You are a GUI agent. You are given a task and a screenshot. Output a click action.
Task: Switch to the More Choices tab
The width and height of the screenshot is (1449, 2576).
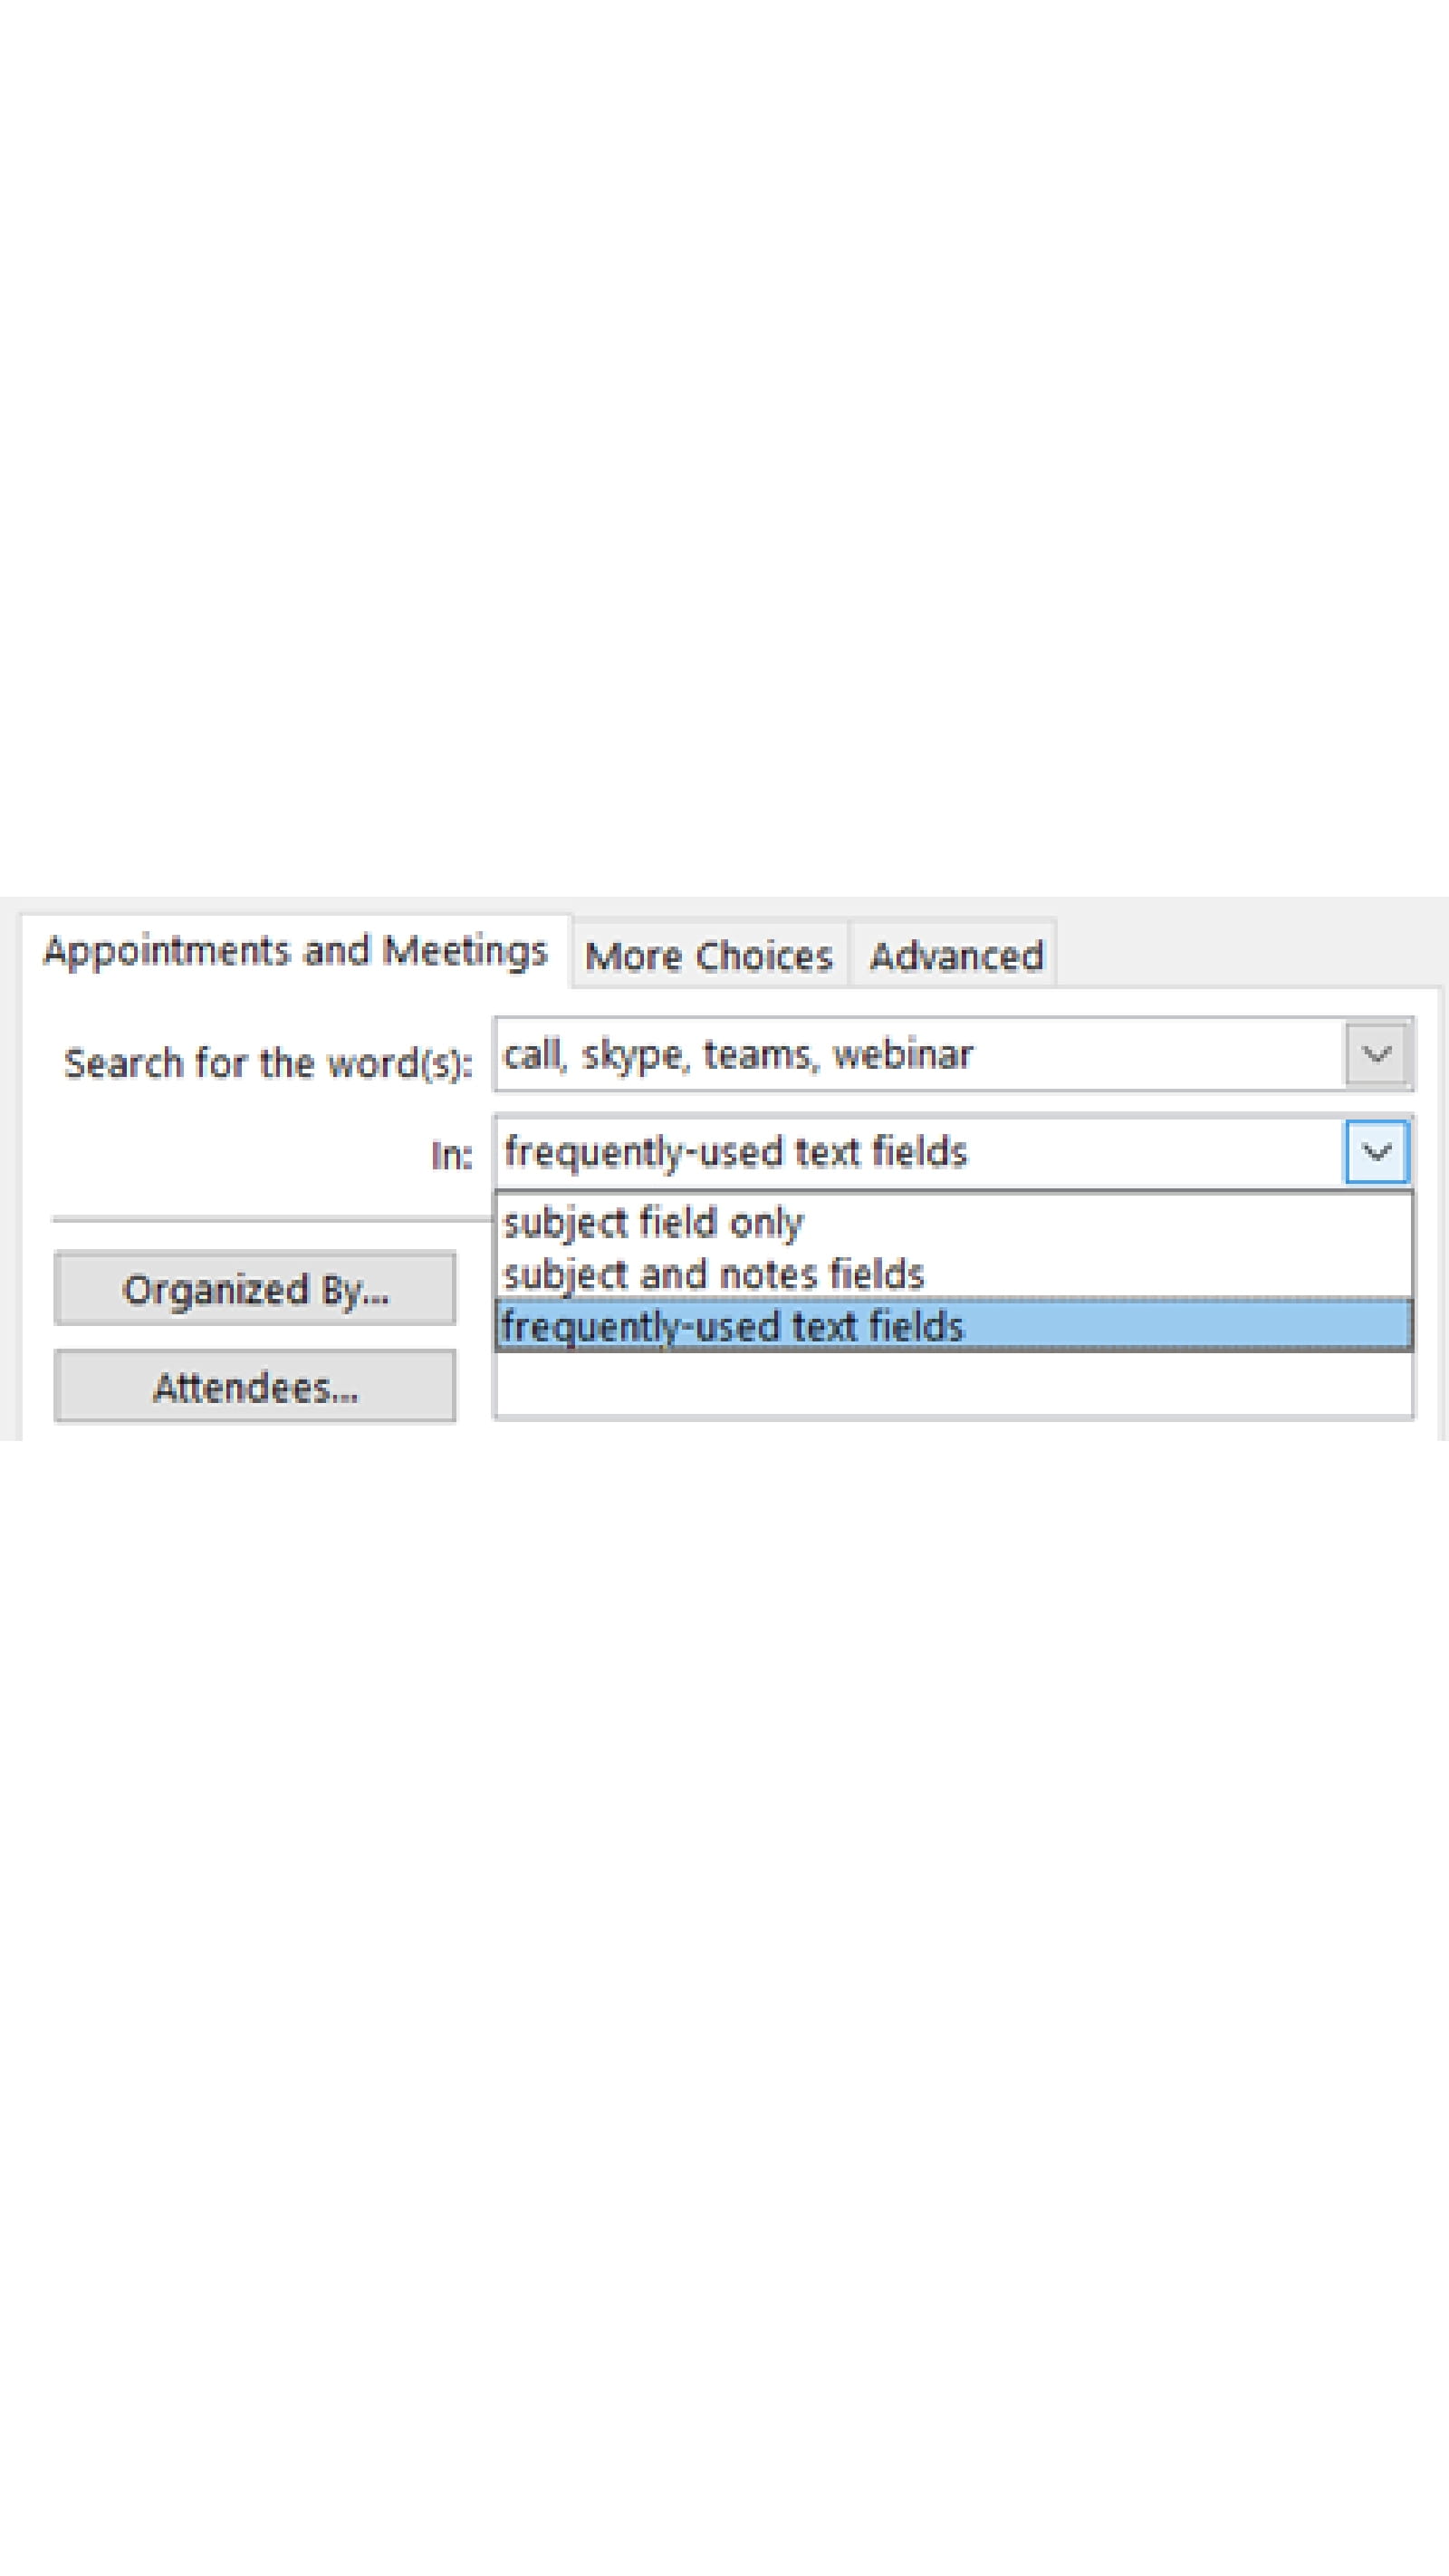[708, 956]
